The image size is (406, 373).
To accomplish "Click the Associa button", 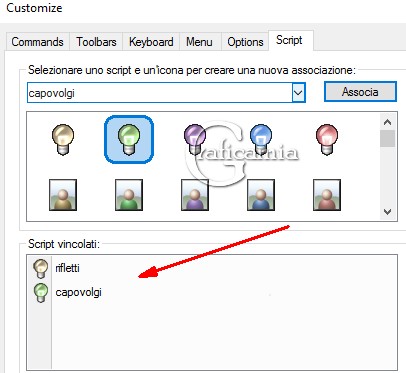I will click(360, 92).
